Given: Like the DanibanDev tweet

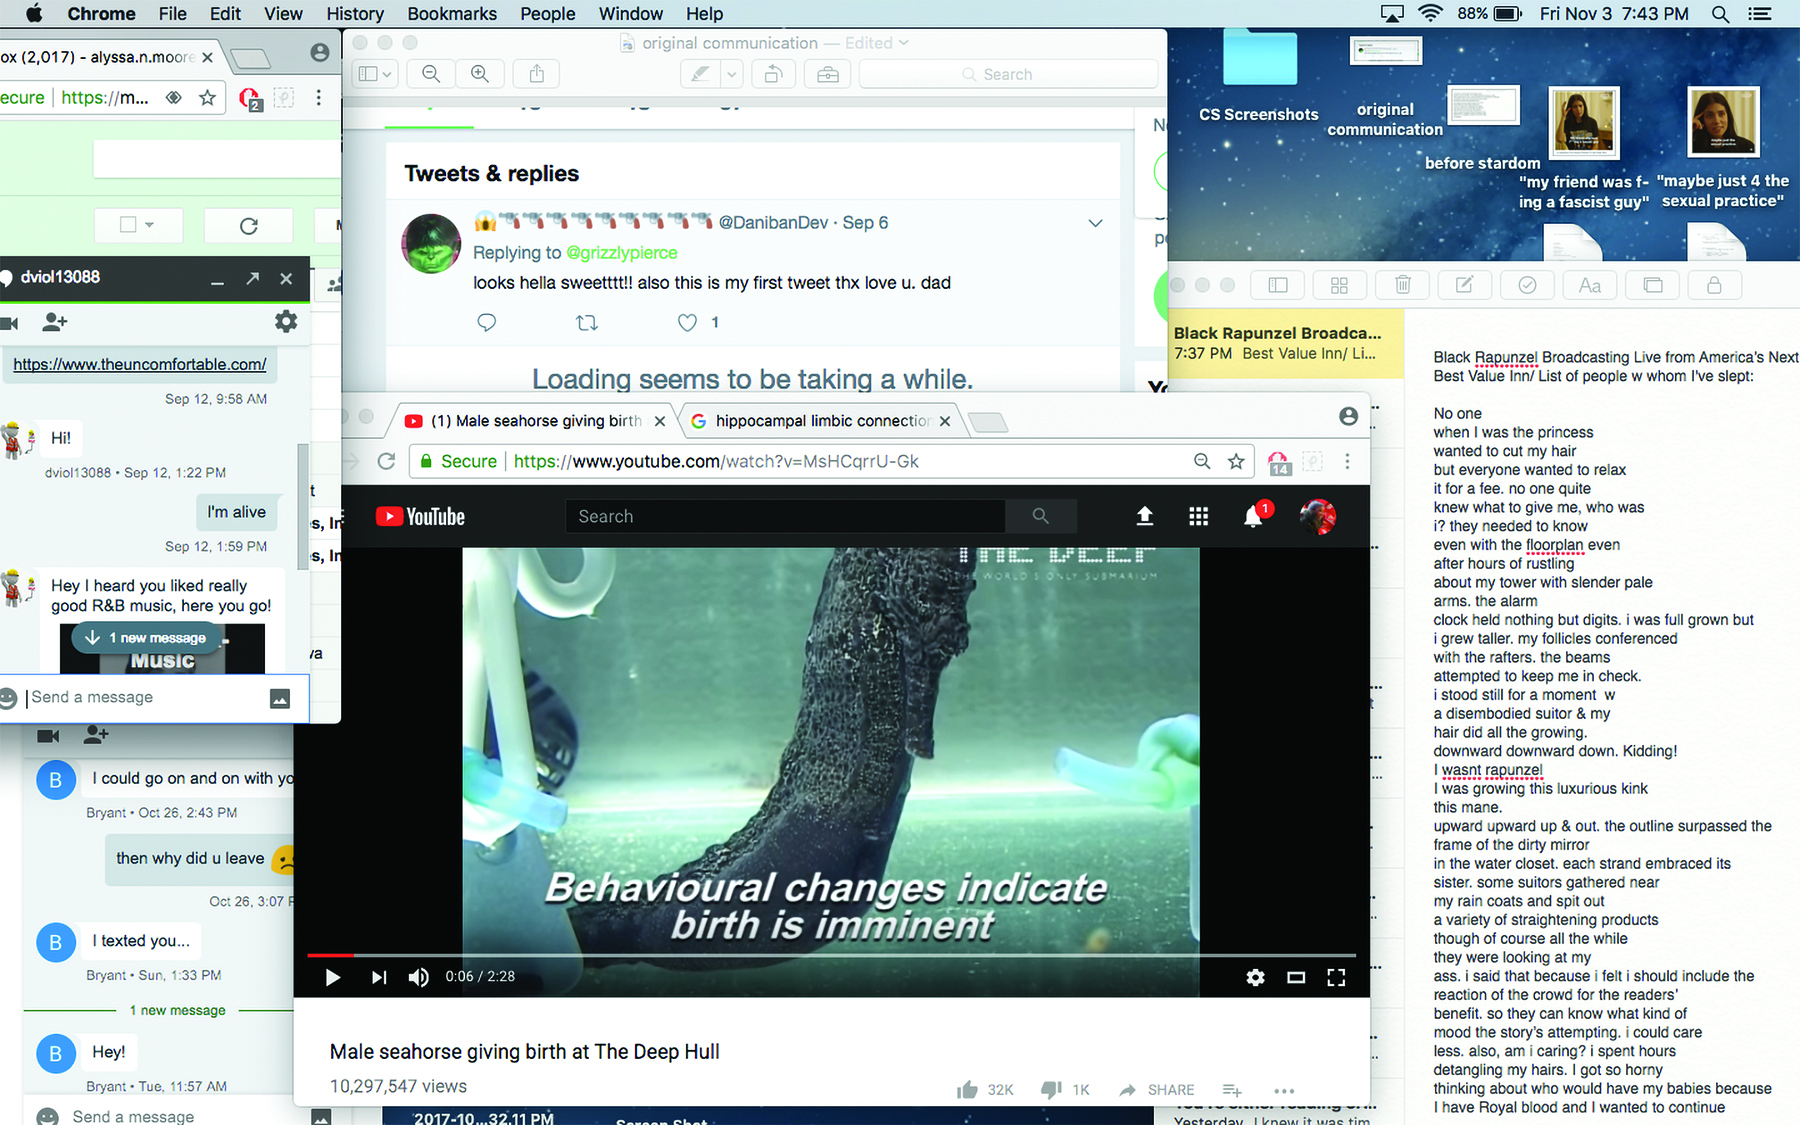Looking at the screenshot, I should pyautogui.click(x=687, y=322).
